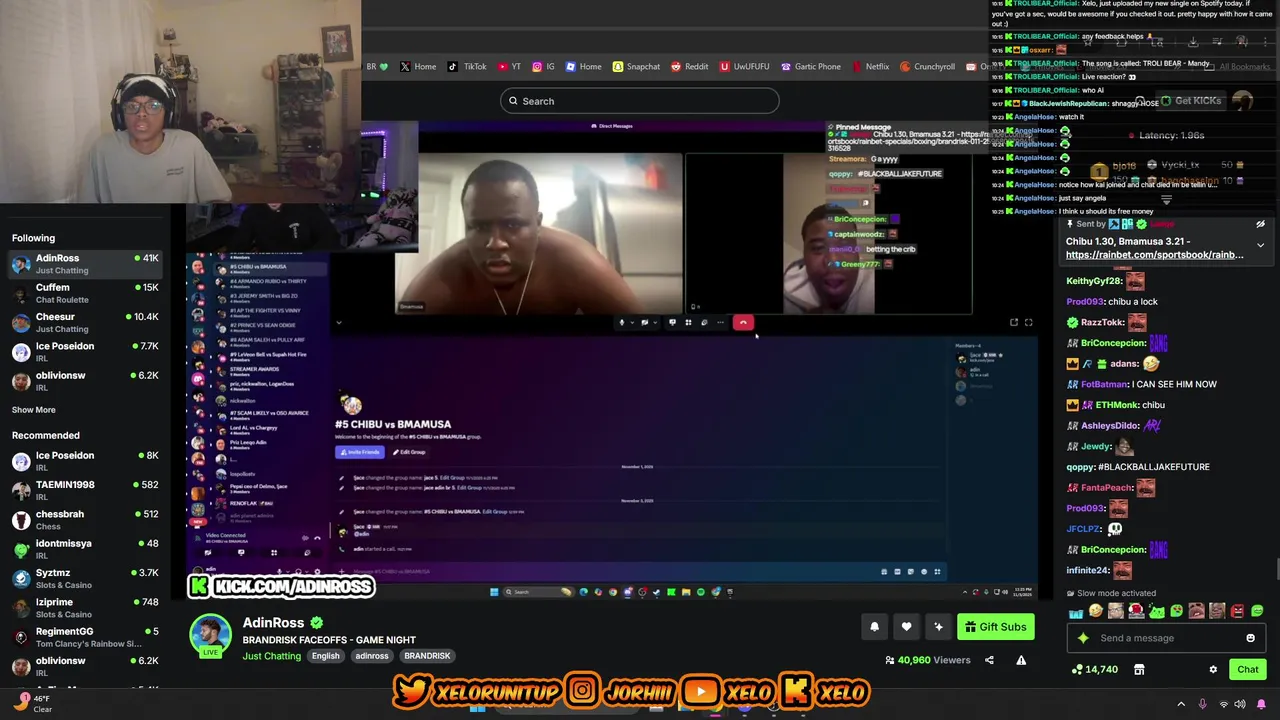Open more options in the Discord call bar

coord(720,322)
